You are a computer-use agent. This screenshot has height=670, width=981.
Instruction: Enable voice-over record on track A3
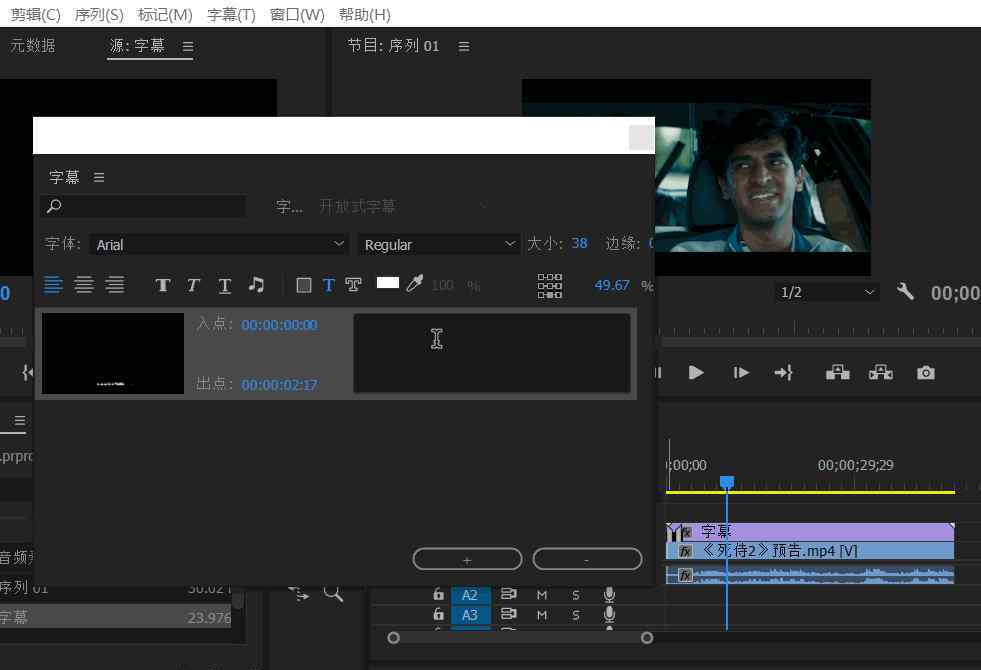coord(609,615)
